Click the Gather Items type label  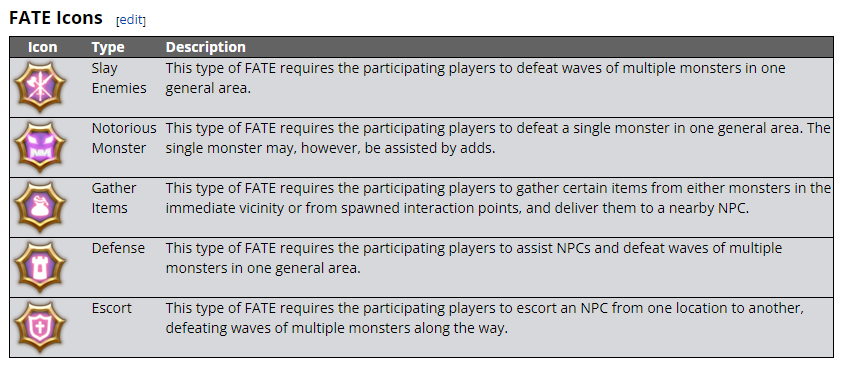114,199
